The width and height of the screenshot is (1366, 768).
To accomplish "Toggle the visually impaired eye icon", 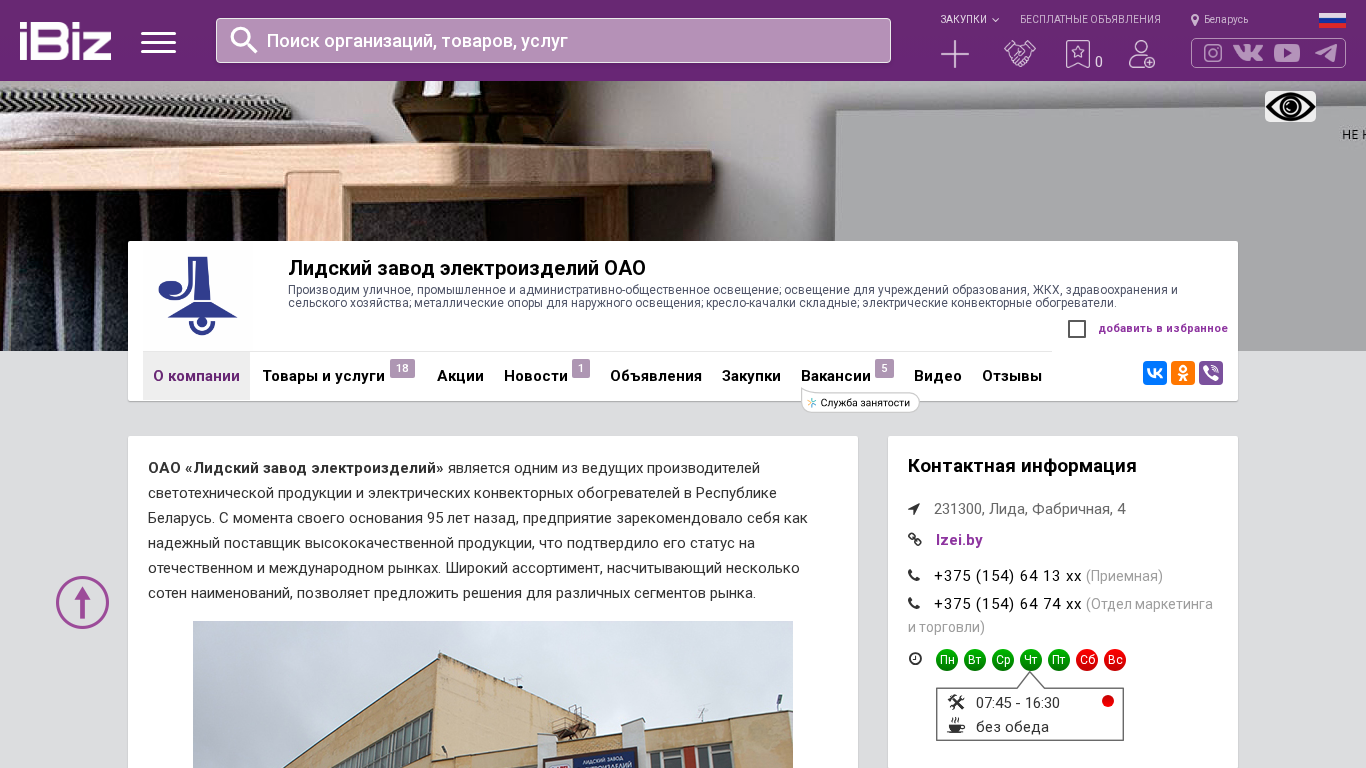I will [x=1290, y=106].
